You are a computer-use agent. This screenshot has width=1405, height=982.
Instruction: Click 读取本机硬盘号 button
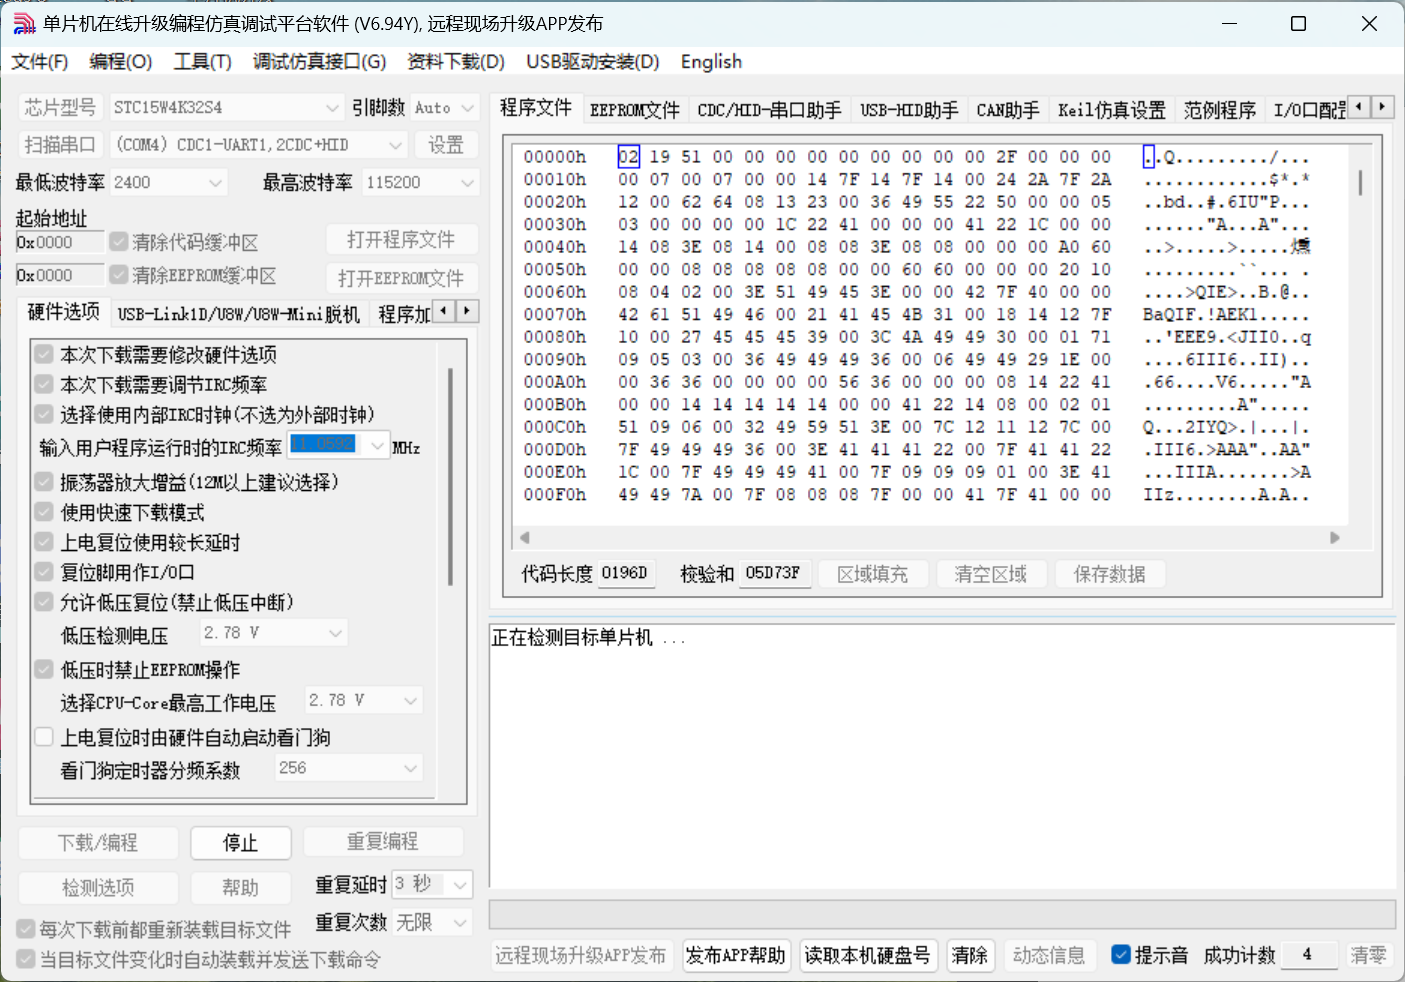coord(867,955)
